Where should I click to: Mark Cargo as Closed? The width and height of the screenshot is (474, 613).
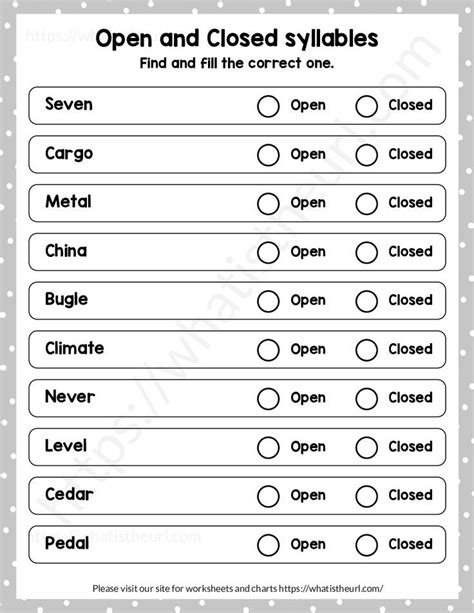point(366,155)
